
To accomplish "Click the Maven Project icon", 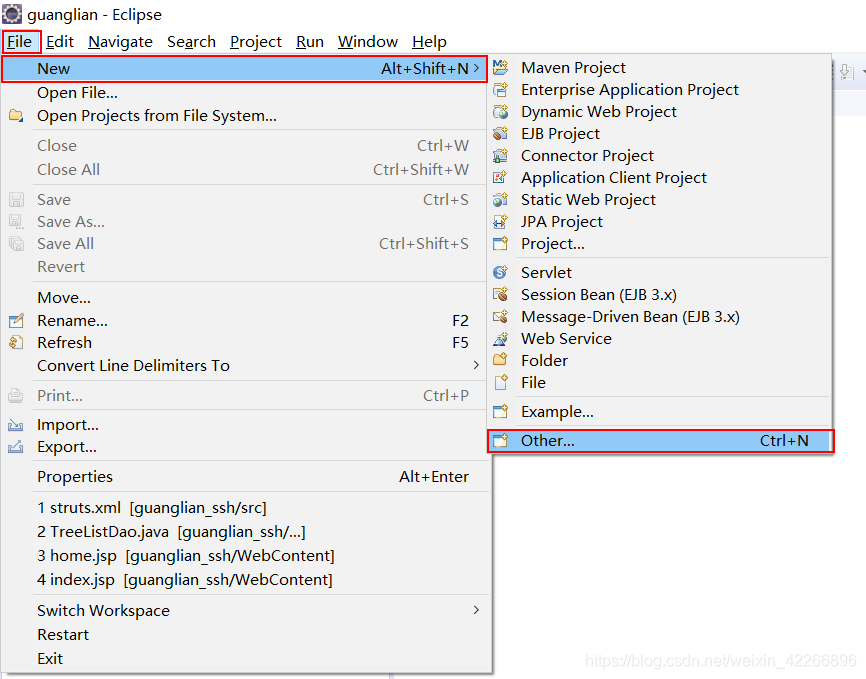I will pyautogui.click(x=500, y=67).
